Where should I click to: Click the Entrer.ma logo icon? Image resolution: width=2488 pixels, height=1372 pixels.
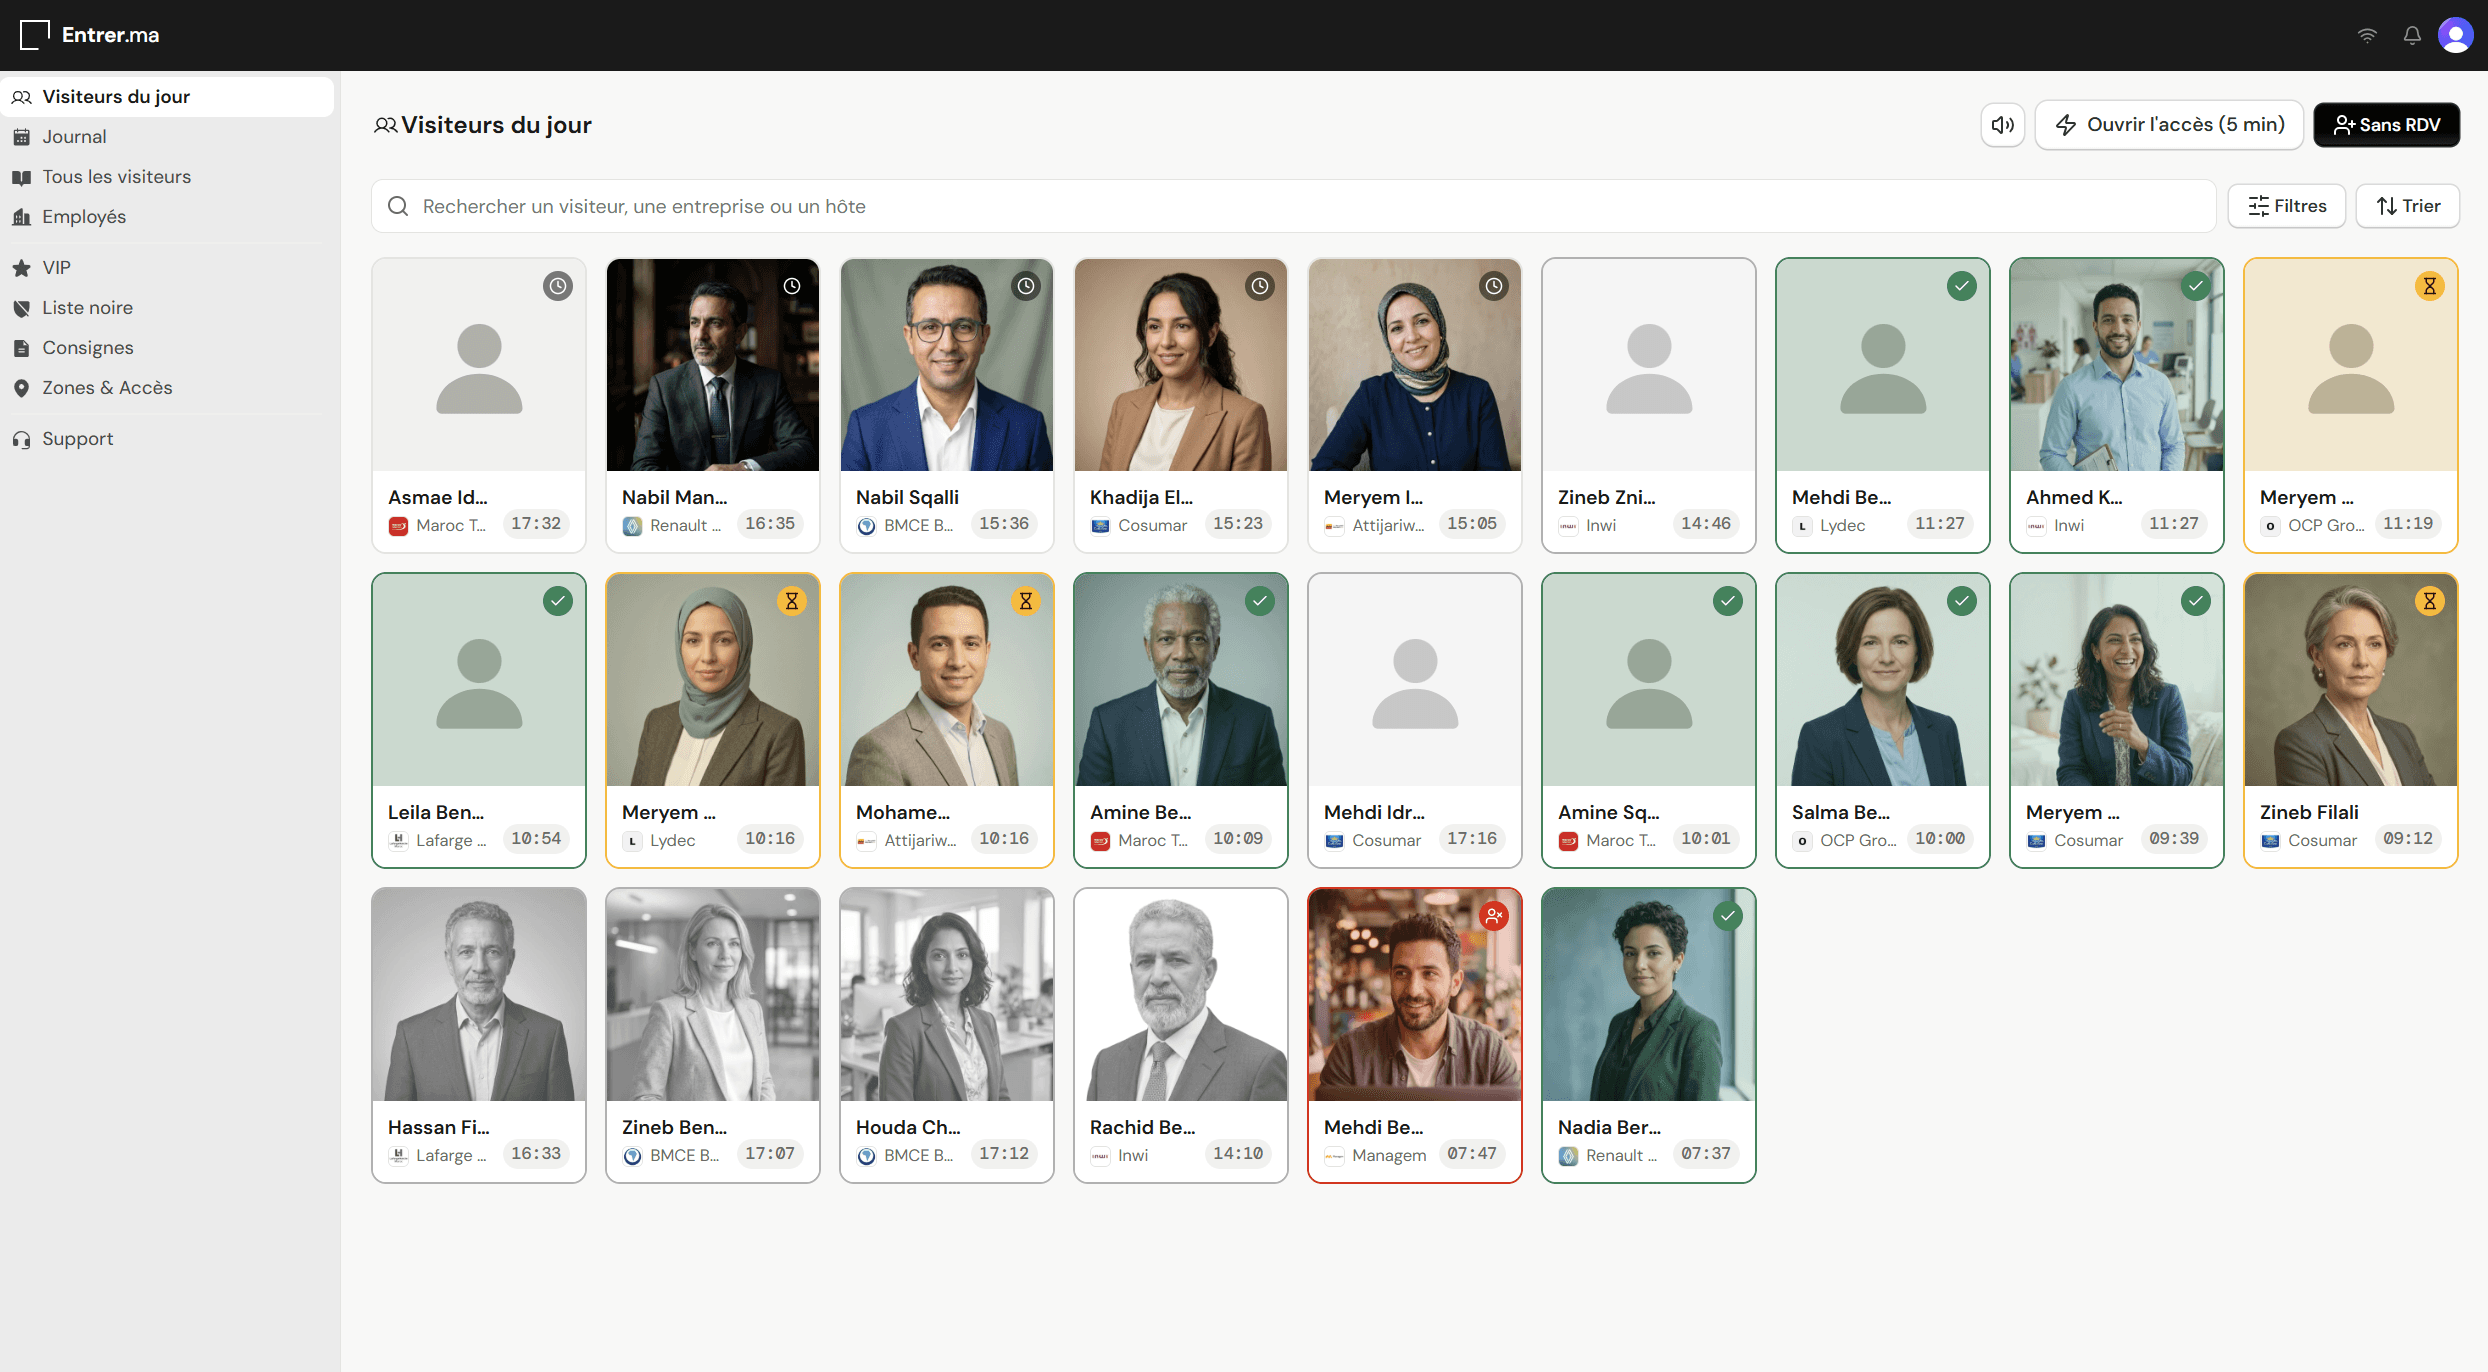(x=35, y=35)
